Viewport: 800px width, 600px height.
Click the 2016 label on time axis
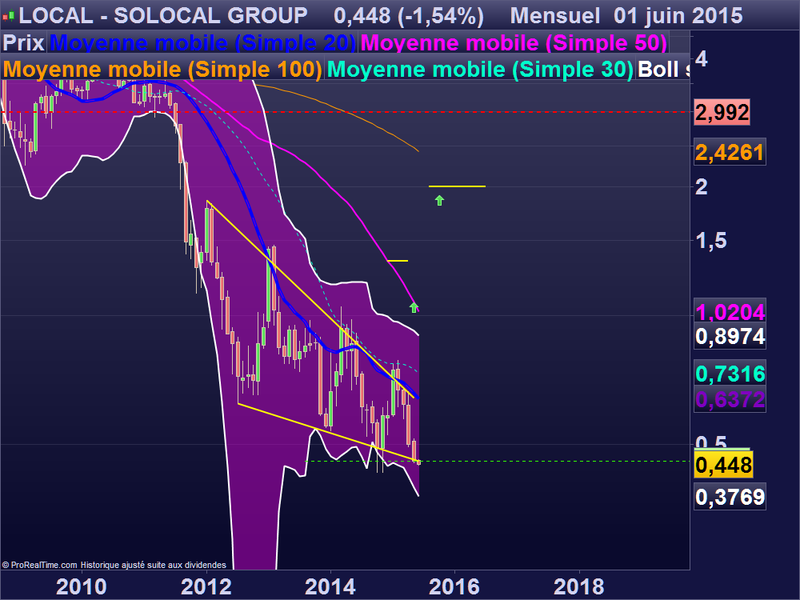454,587
